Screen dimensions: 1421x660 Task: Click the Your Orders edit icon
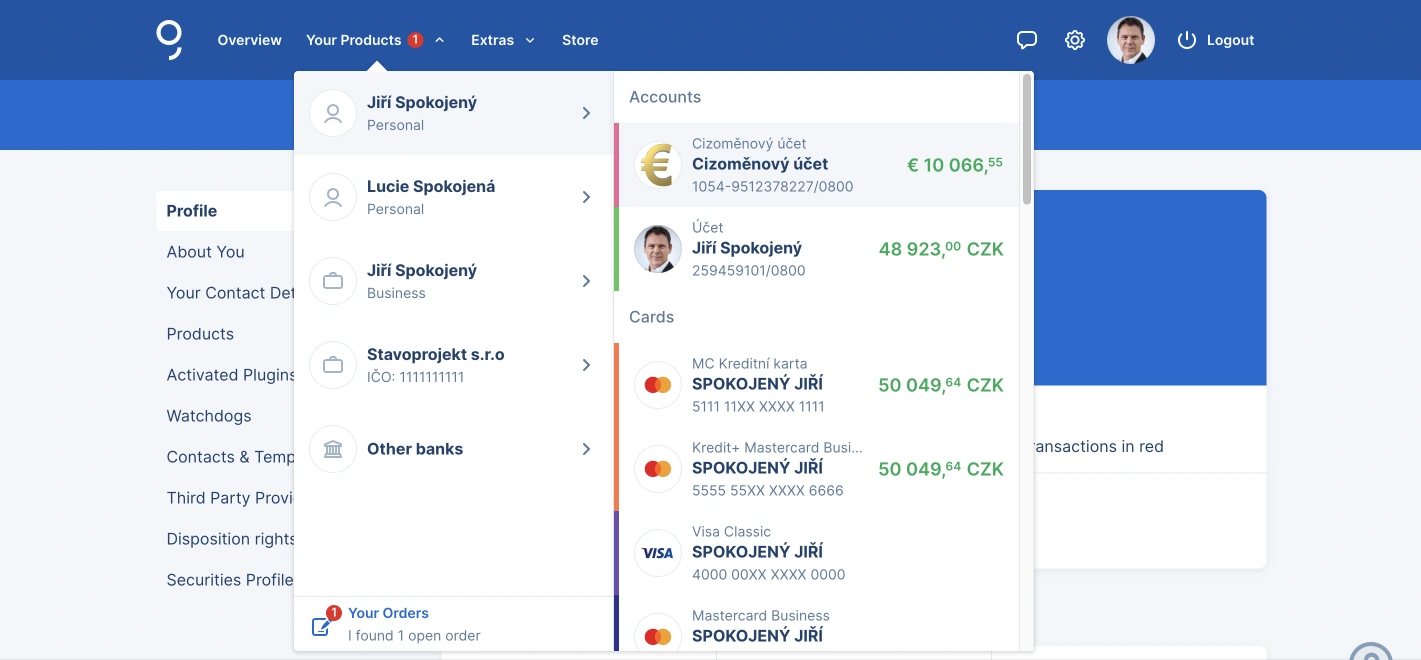[322, 626]
